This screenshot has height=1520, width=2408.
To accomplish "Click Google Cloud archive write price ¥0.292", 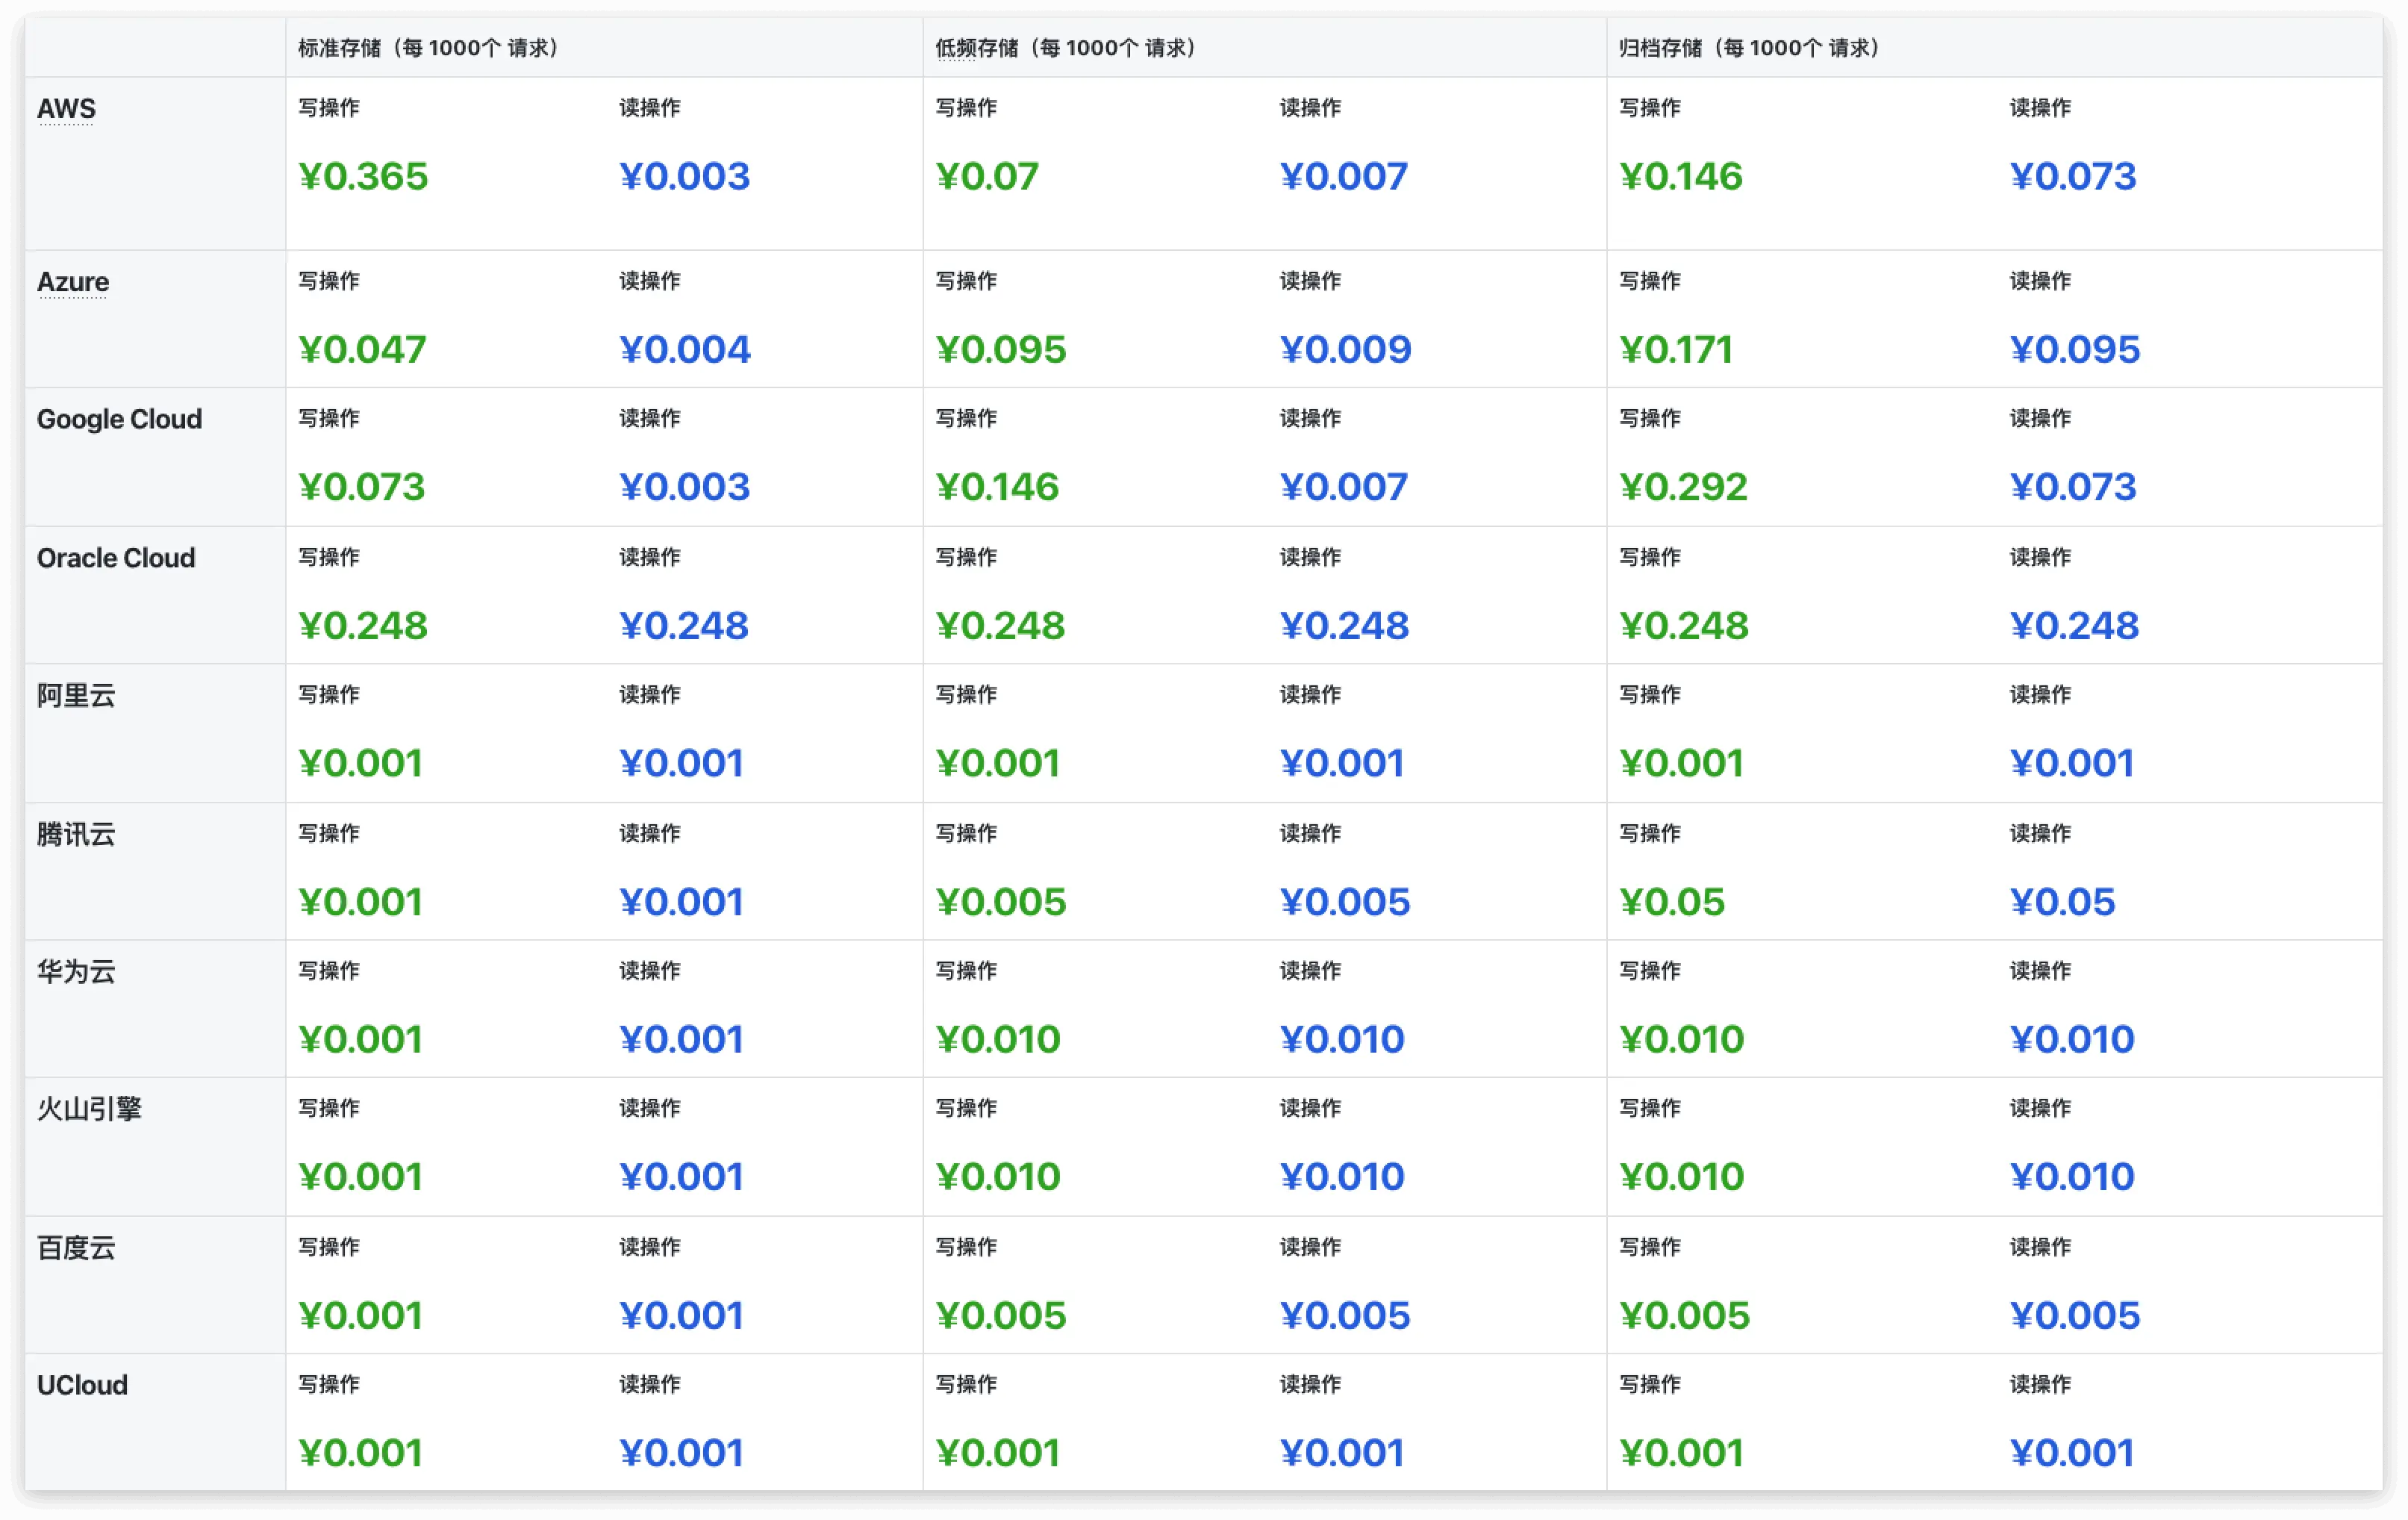I will (1683, 487).
